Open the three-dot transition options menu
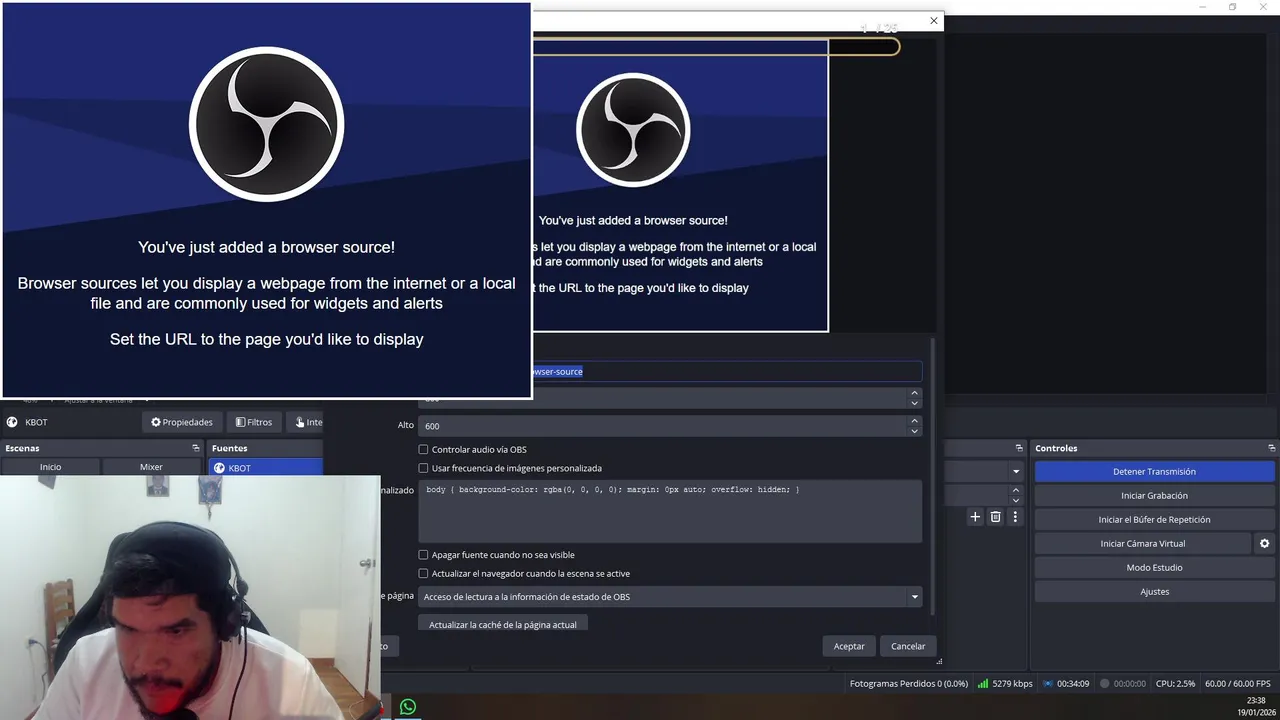The height and width of the screenshot is (720, 1280). pos(1015,517)
